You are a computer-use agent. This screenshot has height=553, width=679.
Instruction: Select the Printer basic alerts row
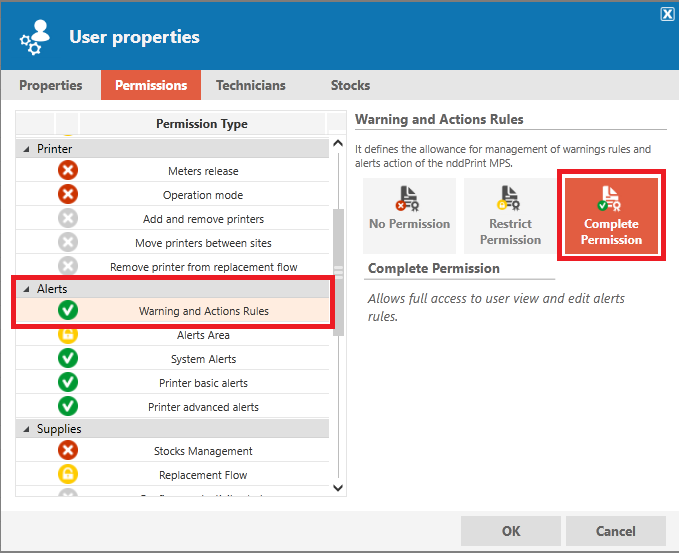pos(172,382)
